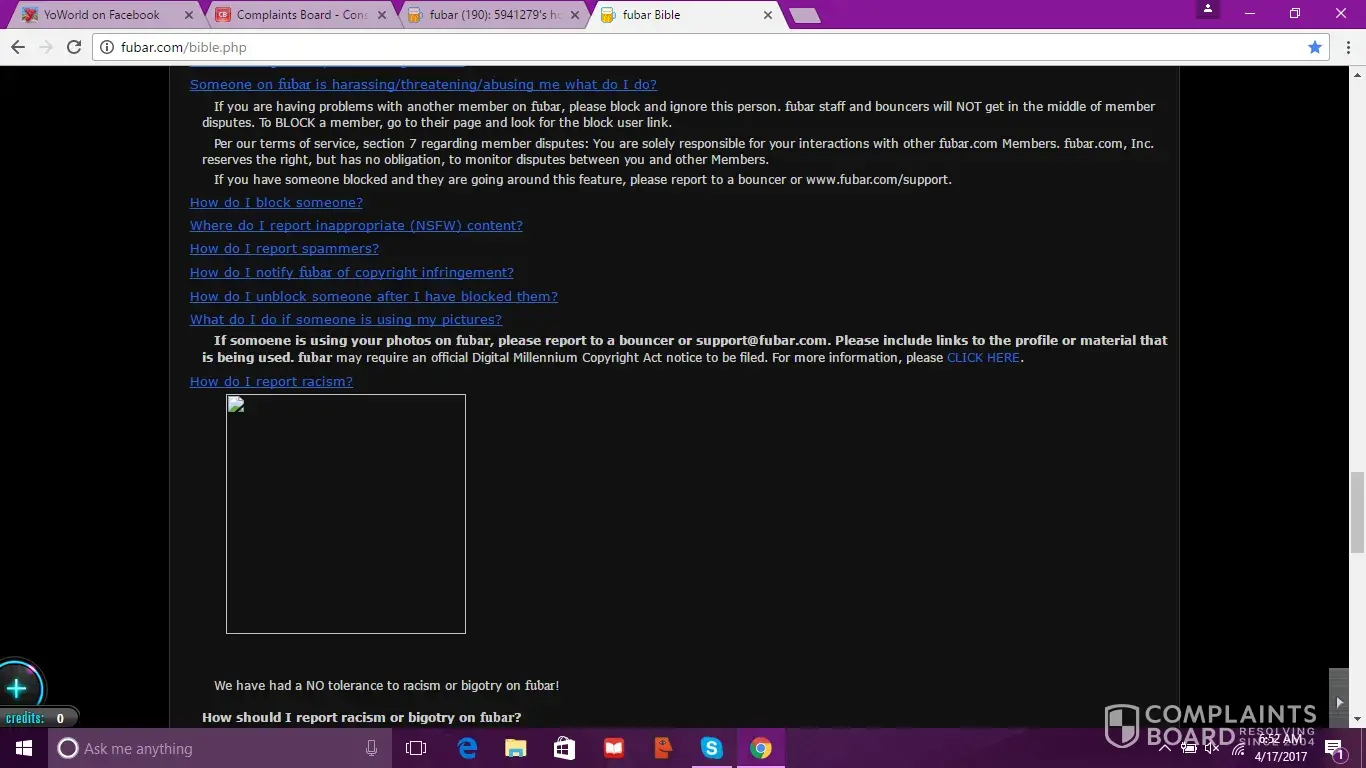1366x768 pixels.
Task: Click "How should I report racism or bigotry on fubar?"
Action: [361, 717]
